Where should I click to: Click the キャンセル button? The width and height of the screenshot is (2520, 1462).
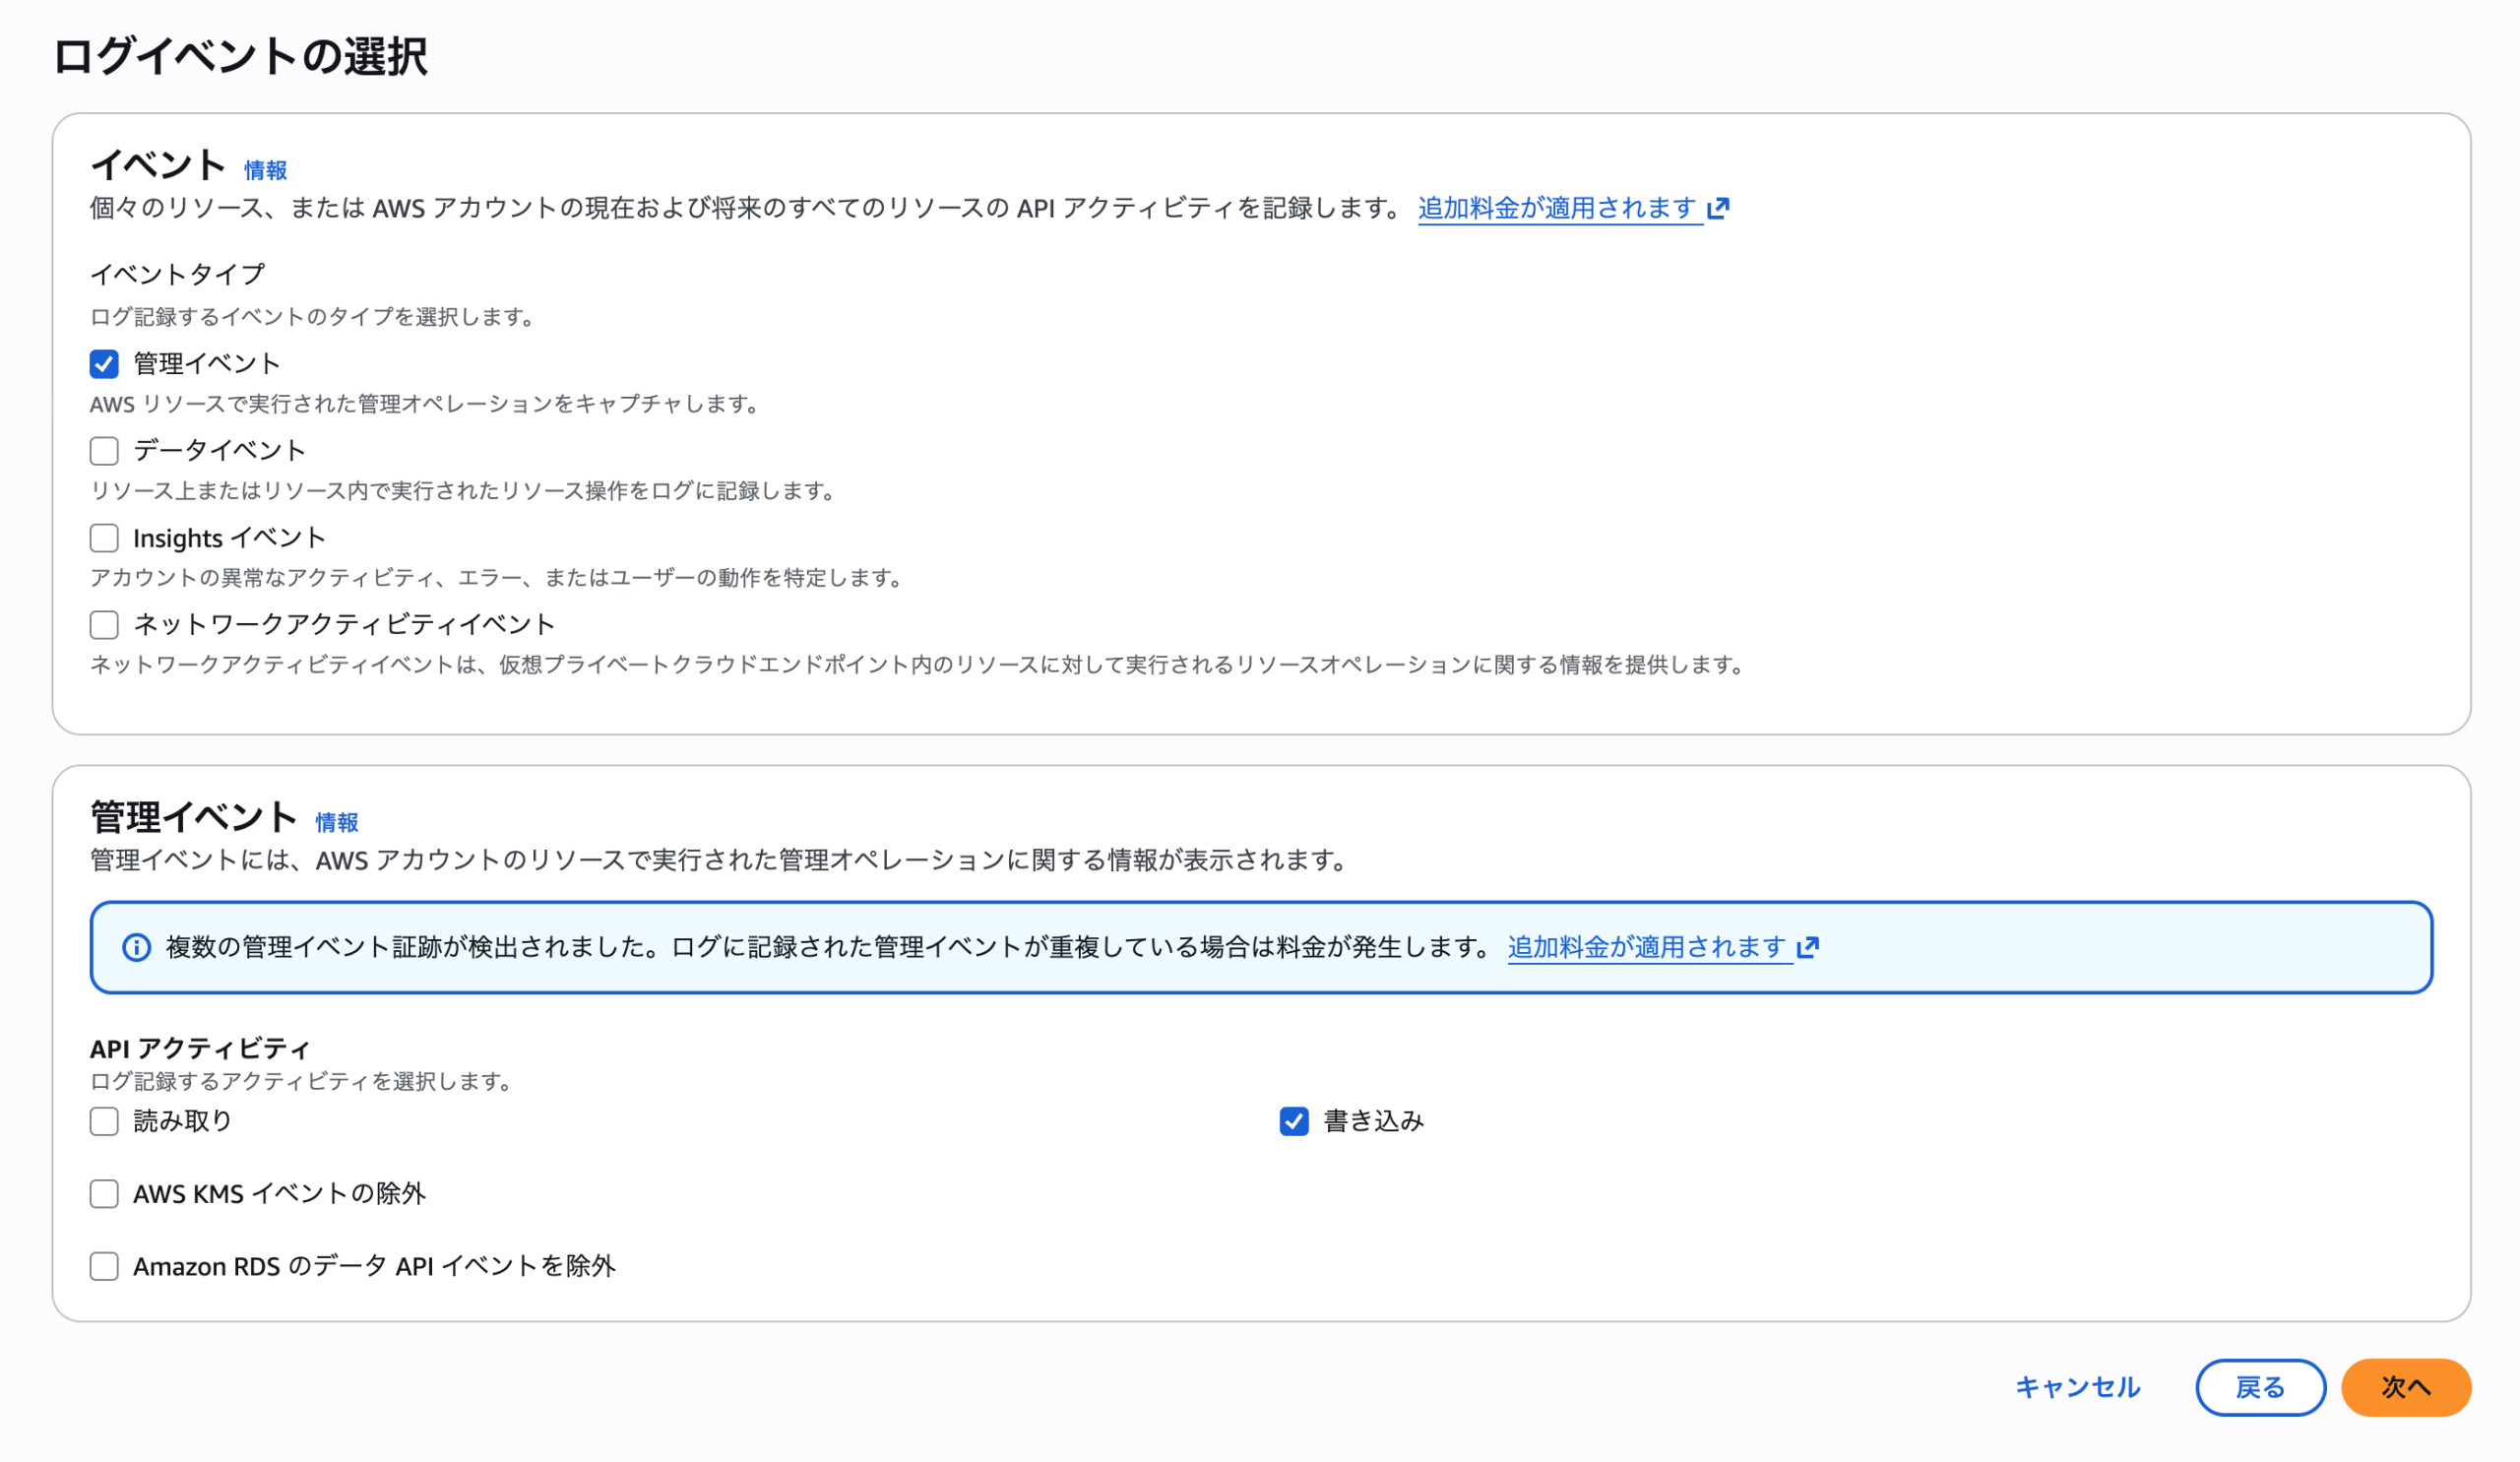pos(2078,1387)
